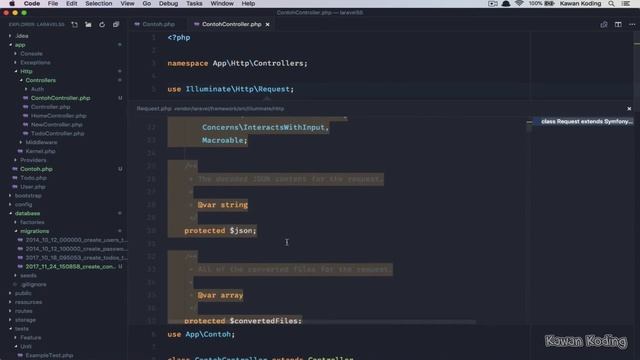Expand the seeds folder

[28, 276]
